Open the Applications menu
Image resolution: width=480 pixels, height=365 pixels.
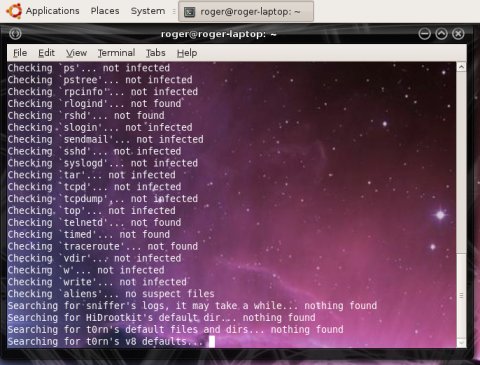tap(53, 11)
